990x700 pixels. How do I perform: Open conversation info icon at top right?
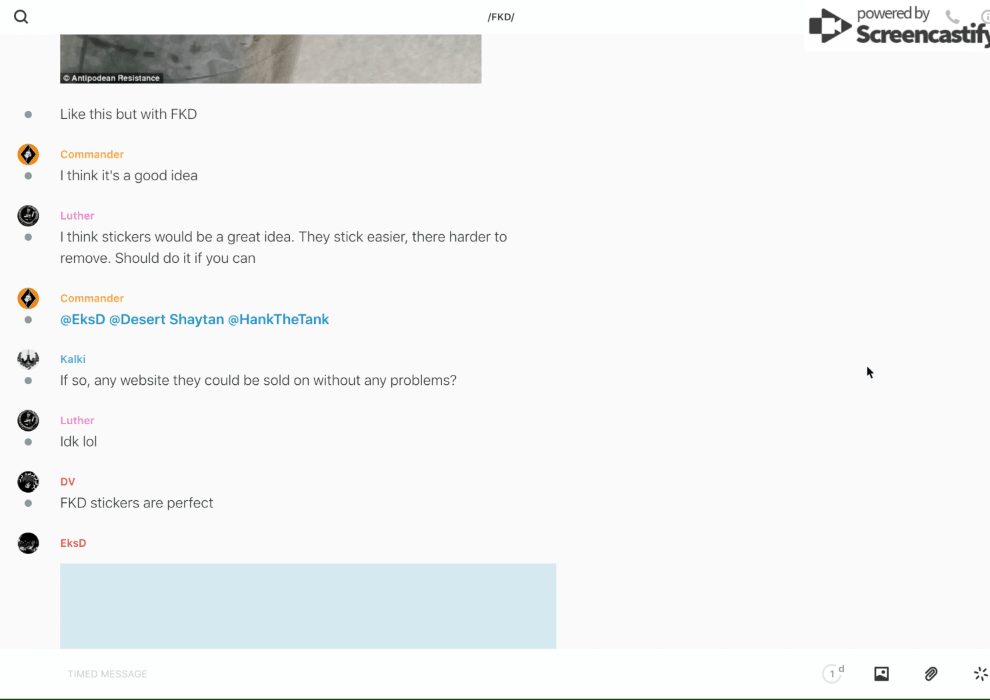point(984,17)
